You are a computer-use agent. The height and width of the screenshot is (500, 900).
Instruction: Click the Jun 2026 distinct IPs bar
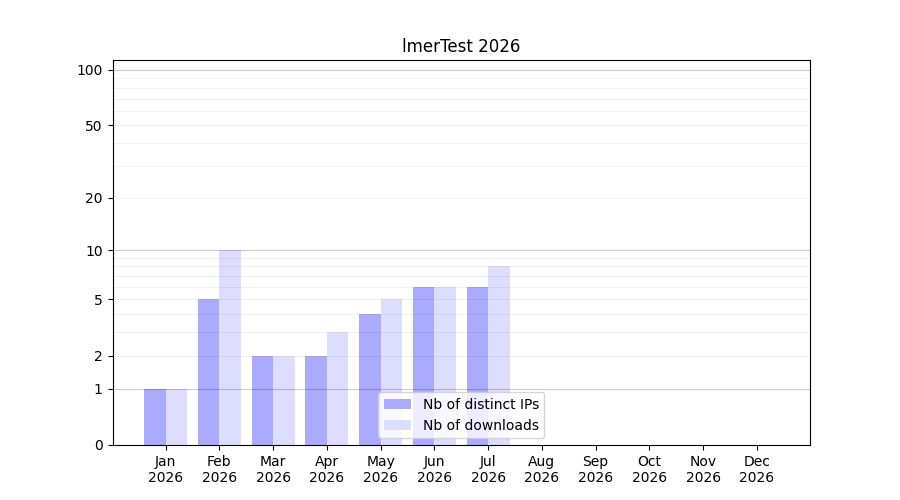(x=424, y=366)
